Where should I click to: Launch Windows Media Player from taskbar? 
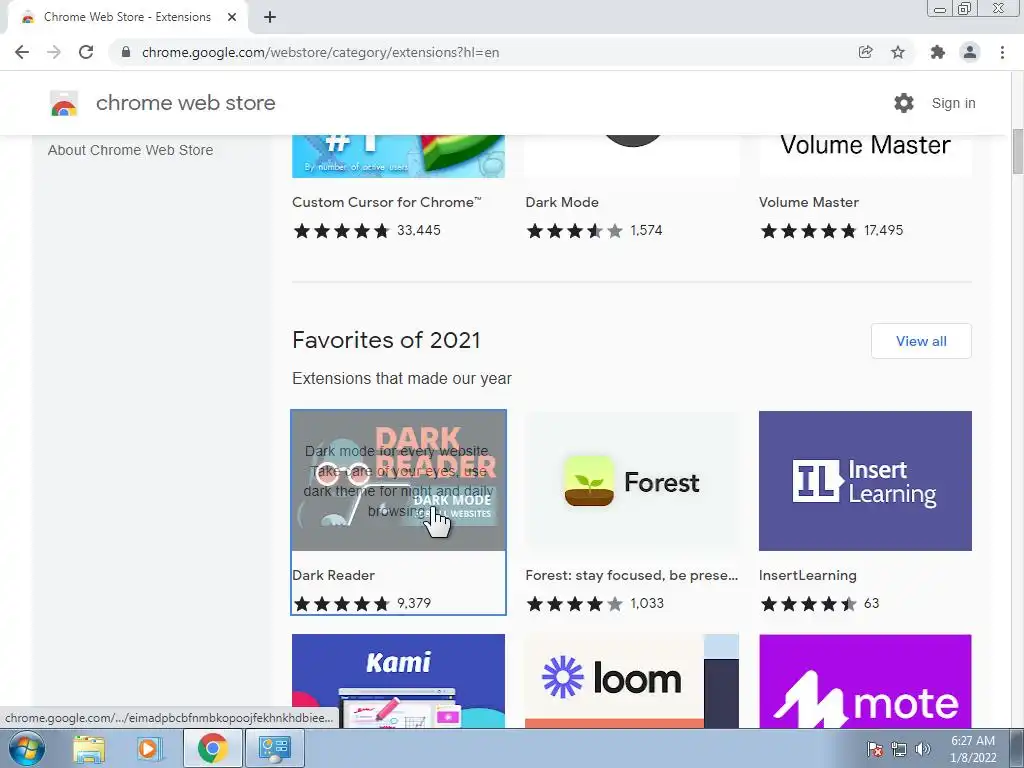point(148,748)
